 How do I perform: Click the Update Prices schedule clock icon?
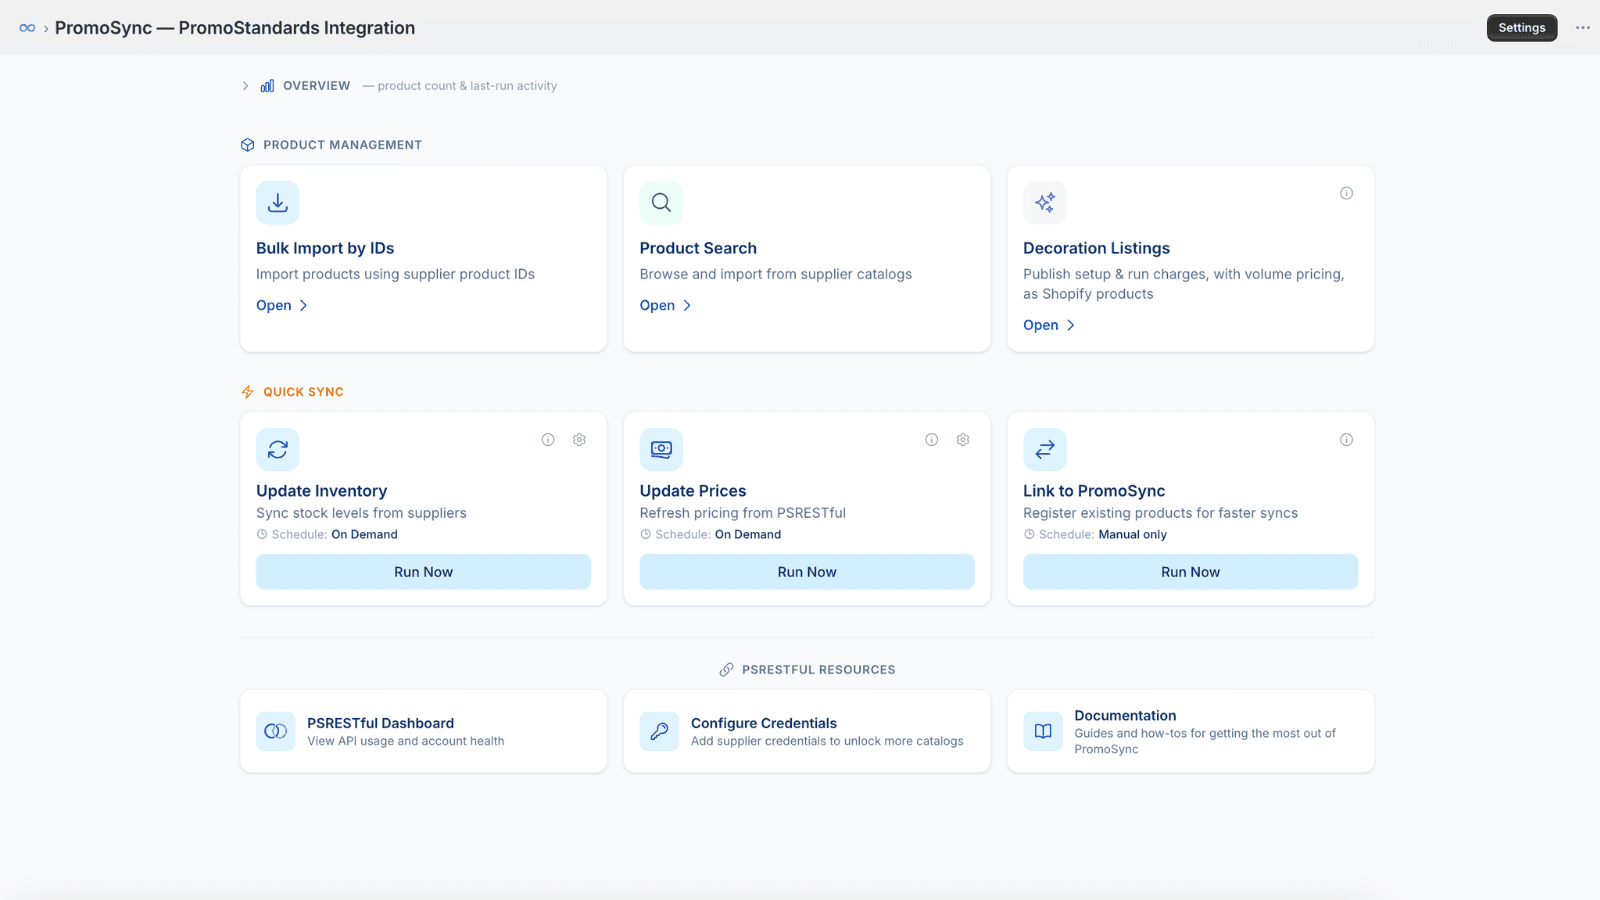(x=646, y=535)
